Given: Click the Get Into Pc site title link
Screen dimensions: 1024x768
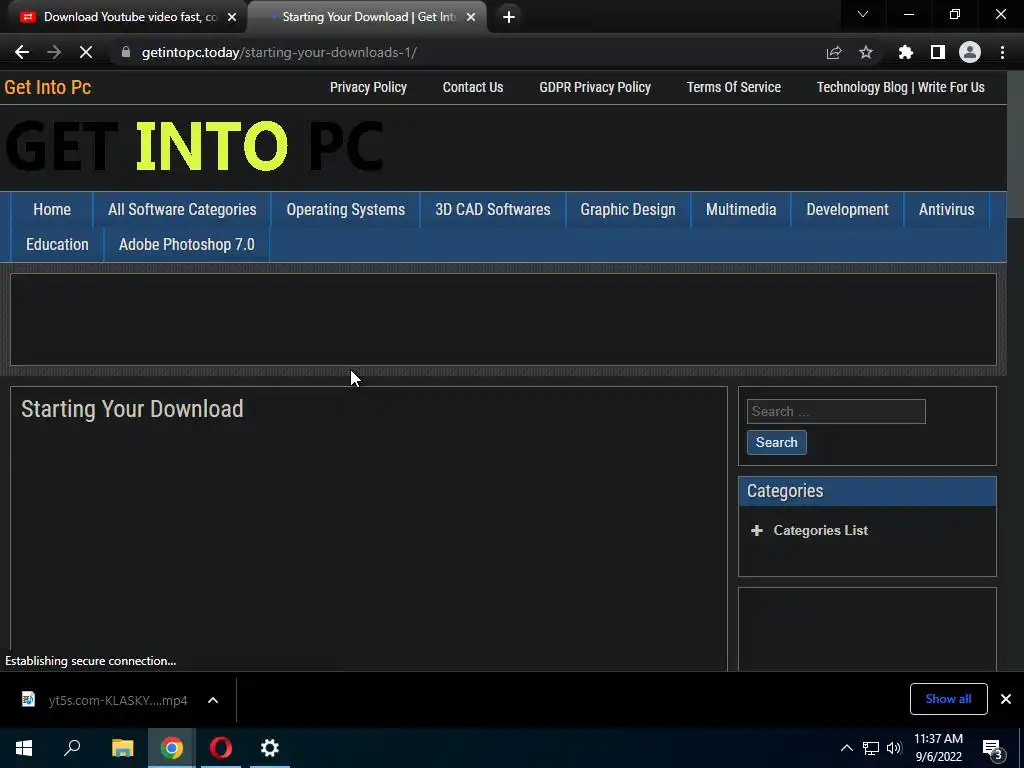Looking at the screenshot, I should tap(48, 87).
